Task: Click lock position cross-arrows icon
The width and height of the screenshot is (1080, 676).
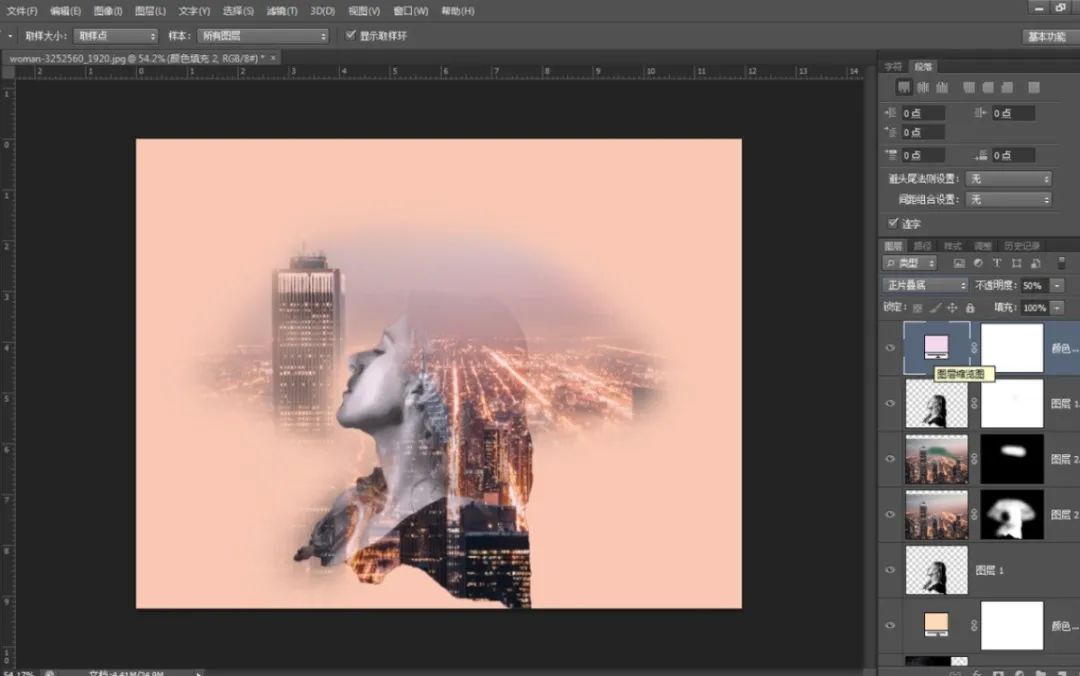Action: pos(952,308)
